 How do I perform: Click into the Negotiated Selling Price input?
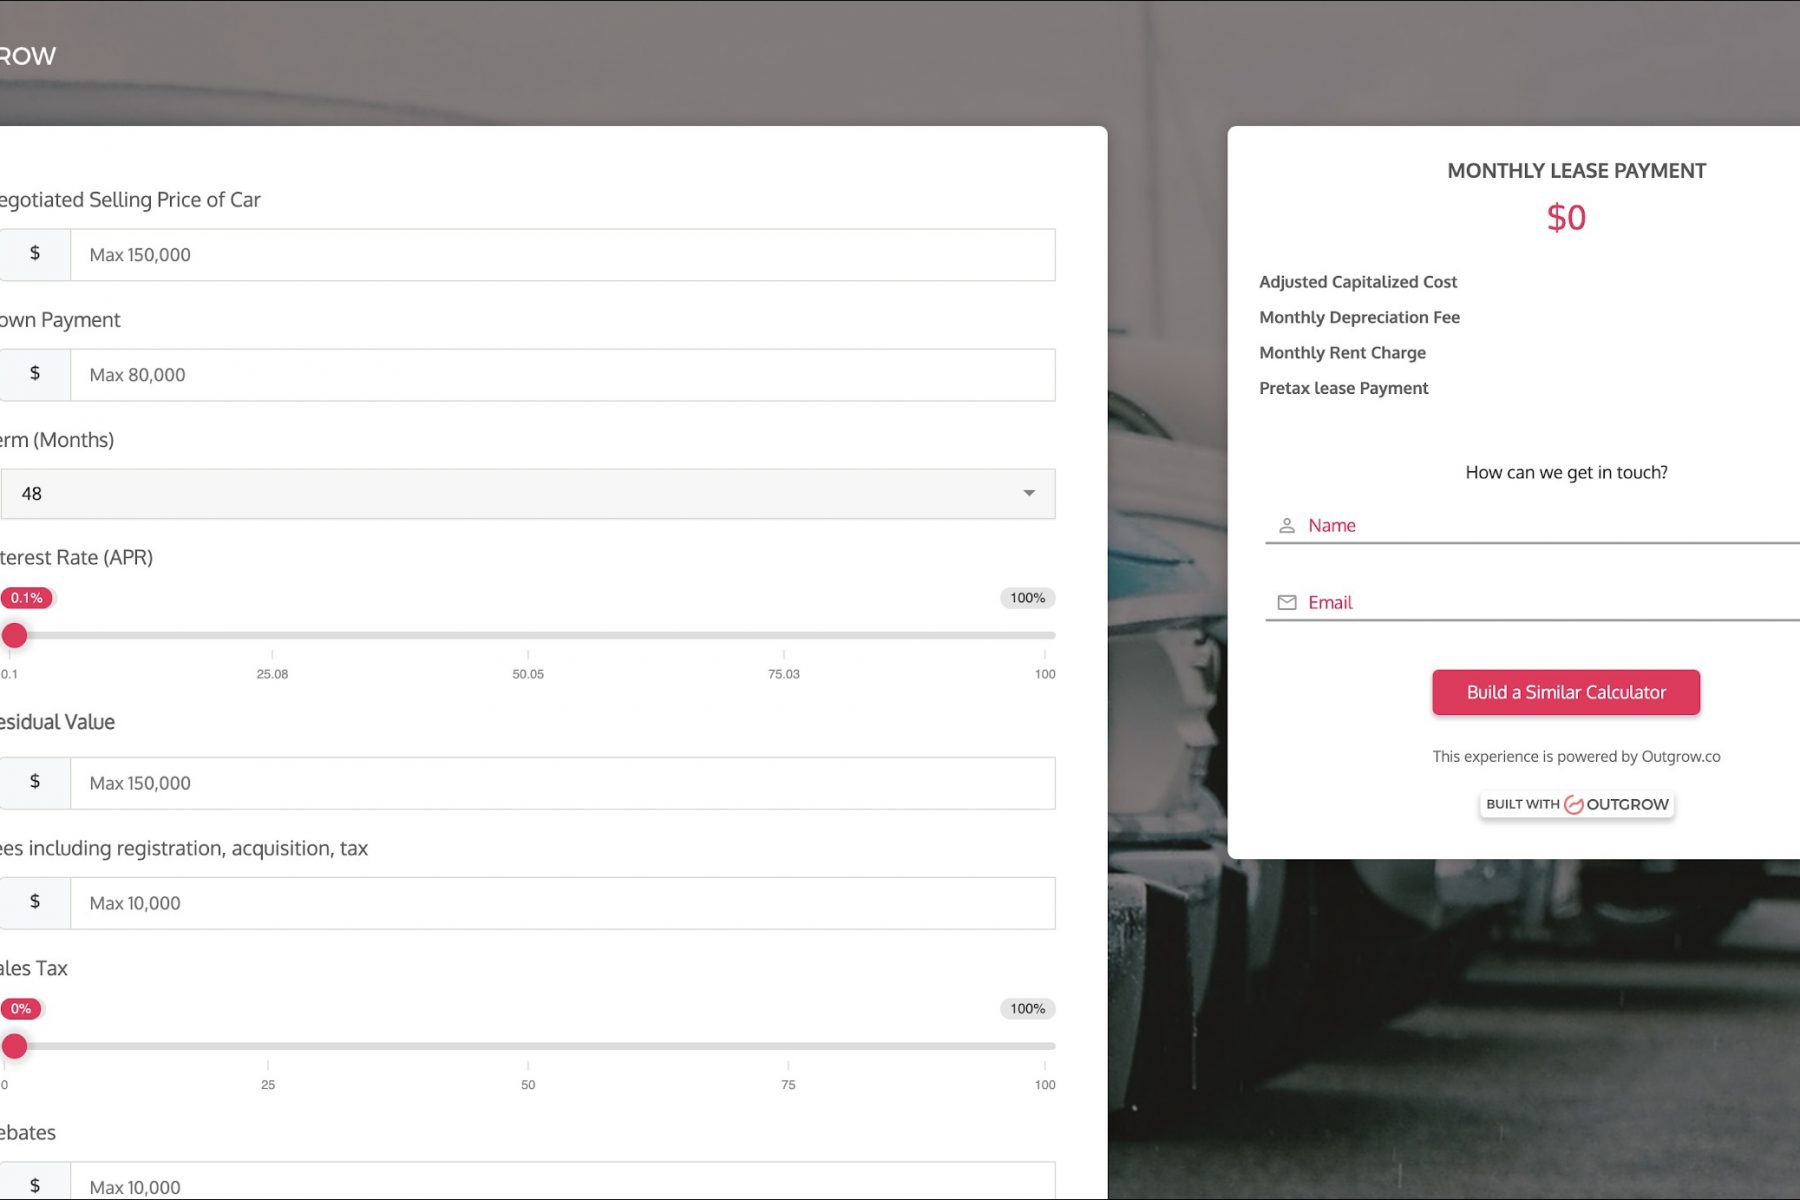(562, 255)
